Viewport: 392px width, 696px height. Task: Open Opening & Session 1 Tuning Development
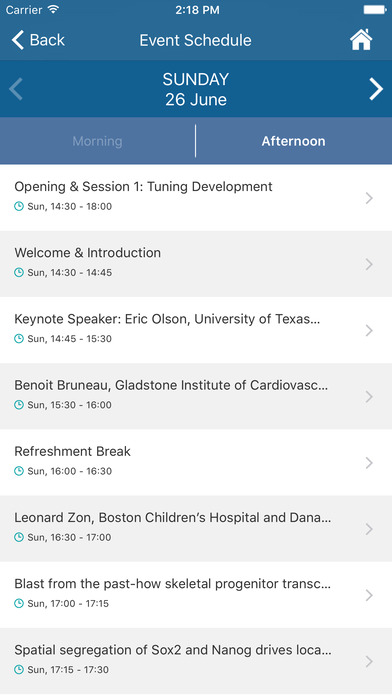coord(196,198)
